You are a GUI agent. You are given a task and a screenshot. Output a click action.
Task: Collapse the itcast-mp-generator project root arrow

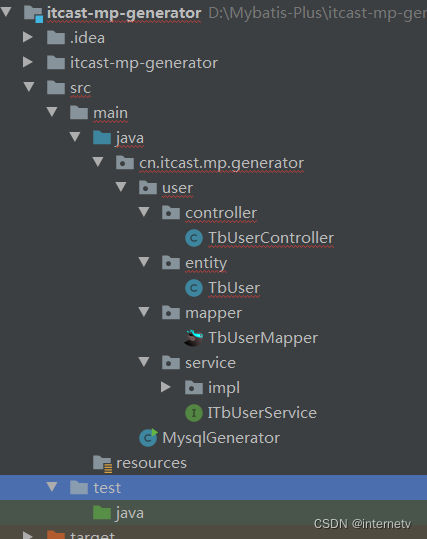coord(6,12)
